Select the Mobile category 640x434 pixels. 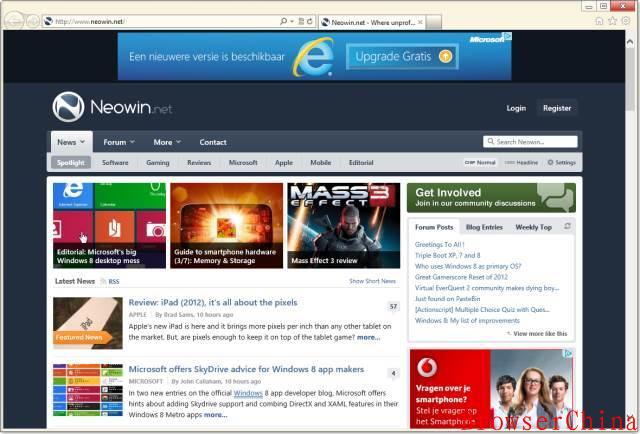pos(320,162)
